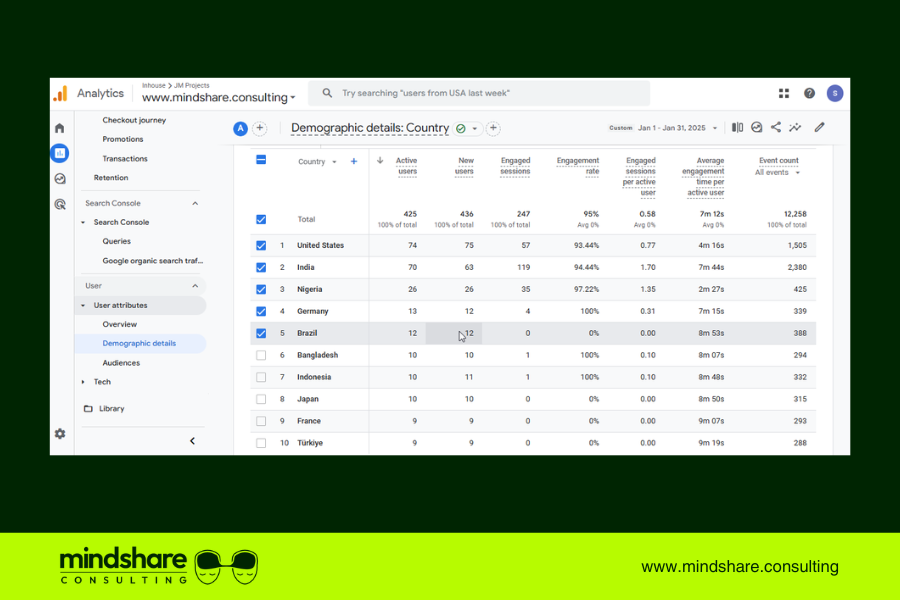Open the All events dropdown

(x=777, y=172)
